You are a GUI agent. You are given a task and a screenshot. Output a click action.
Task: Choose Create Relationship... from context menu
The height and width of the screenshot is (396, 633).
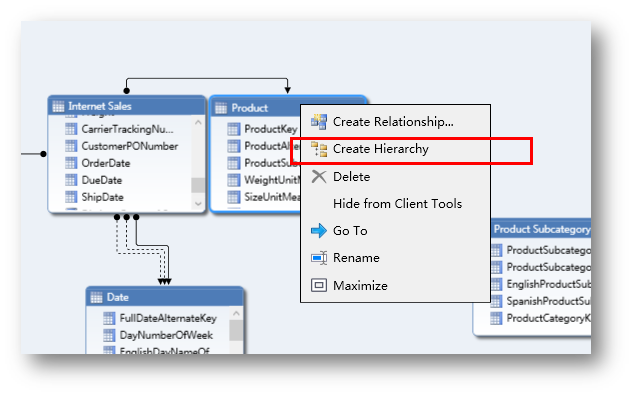point(395,122)
